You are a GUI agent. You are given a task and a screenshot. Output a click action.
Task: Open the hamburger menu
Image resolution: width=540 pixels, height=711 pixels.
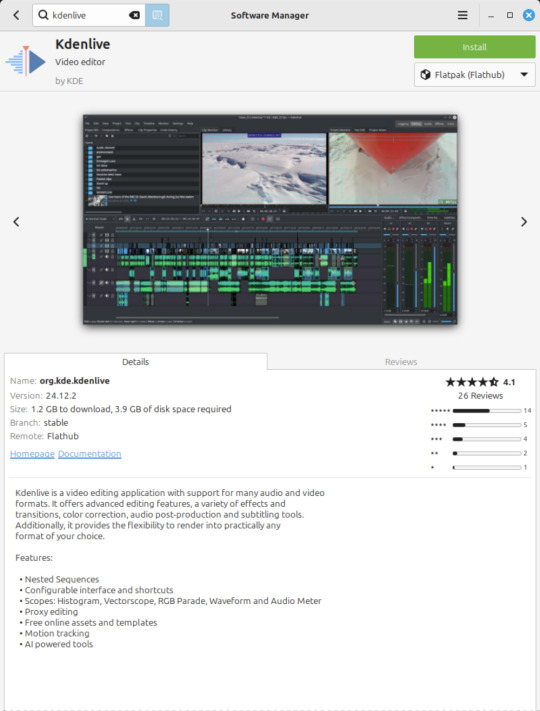point(462,15)
